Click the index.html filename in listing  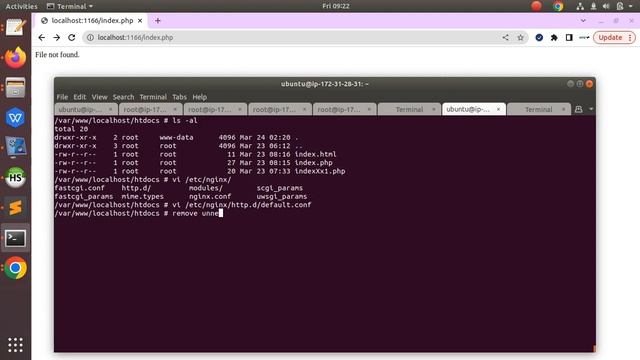316,154
